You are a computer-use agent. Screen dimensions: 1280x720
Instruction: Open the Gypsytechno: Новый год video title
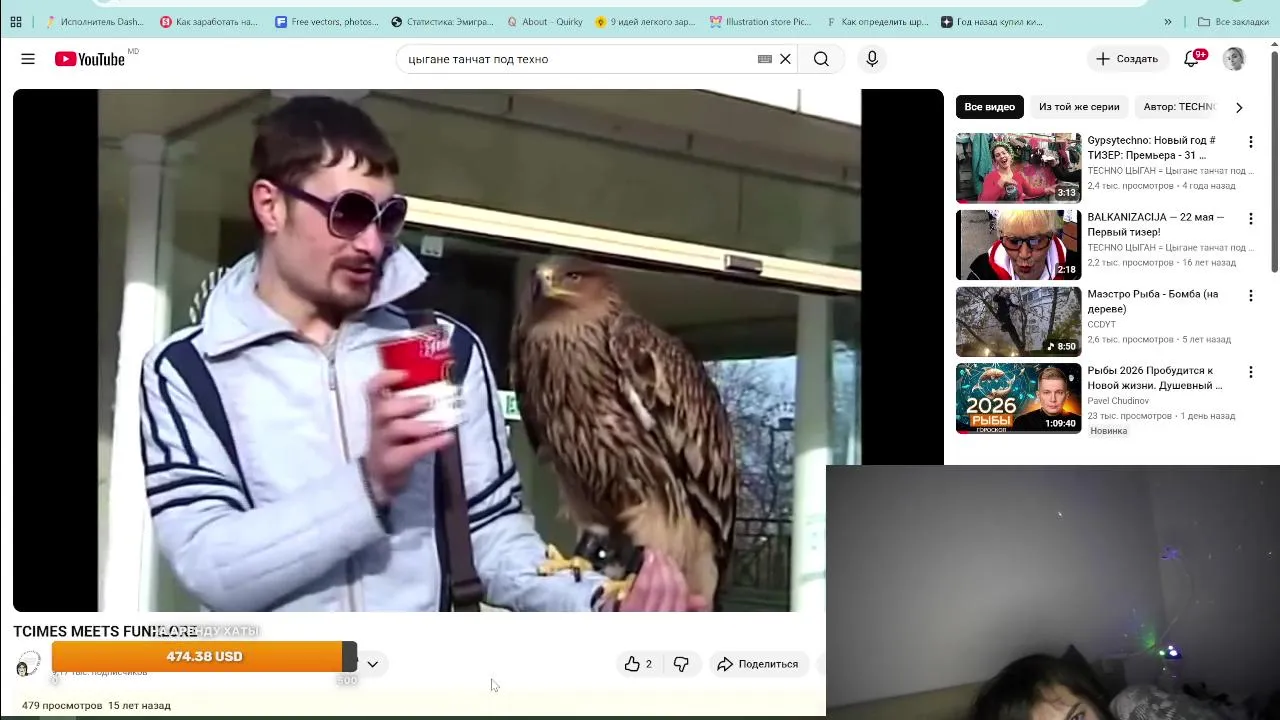pos(1152,148)
